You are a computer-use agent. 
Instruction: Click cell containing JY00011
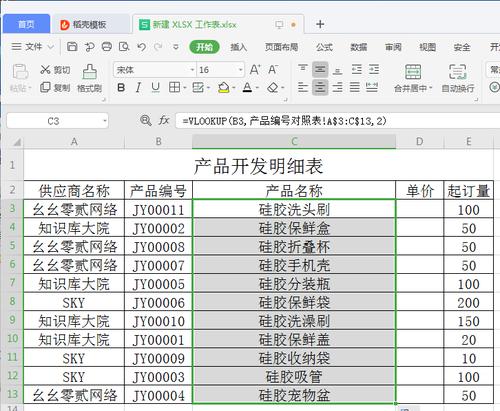[x=158, y=209]
